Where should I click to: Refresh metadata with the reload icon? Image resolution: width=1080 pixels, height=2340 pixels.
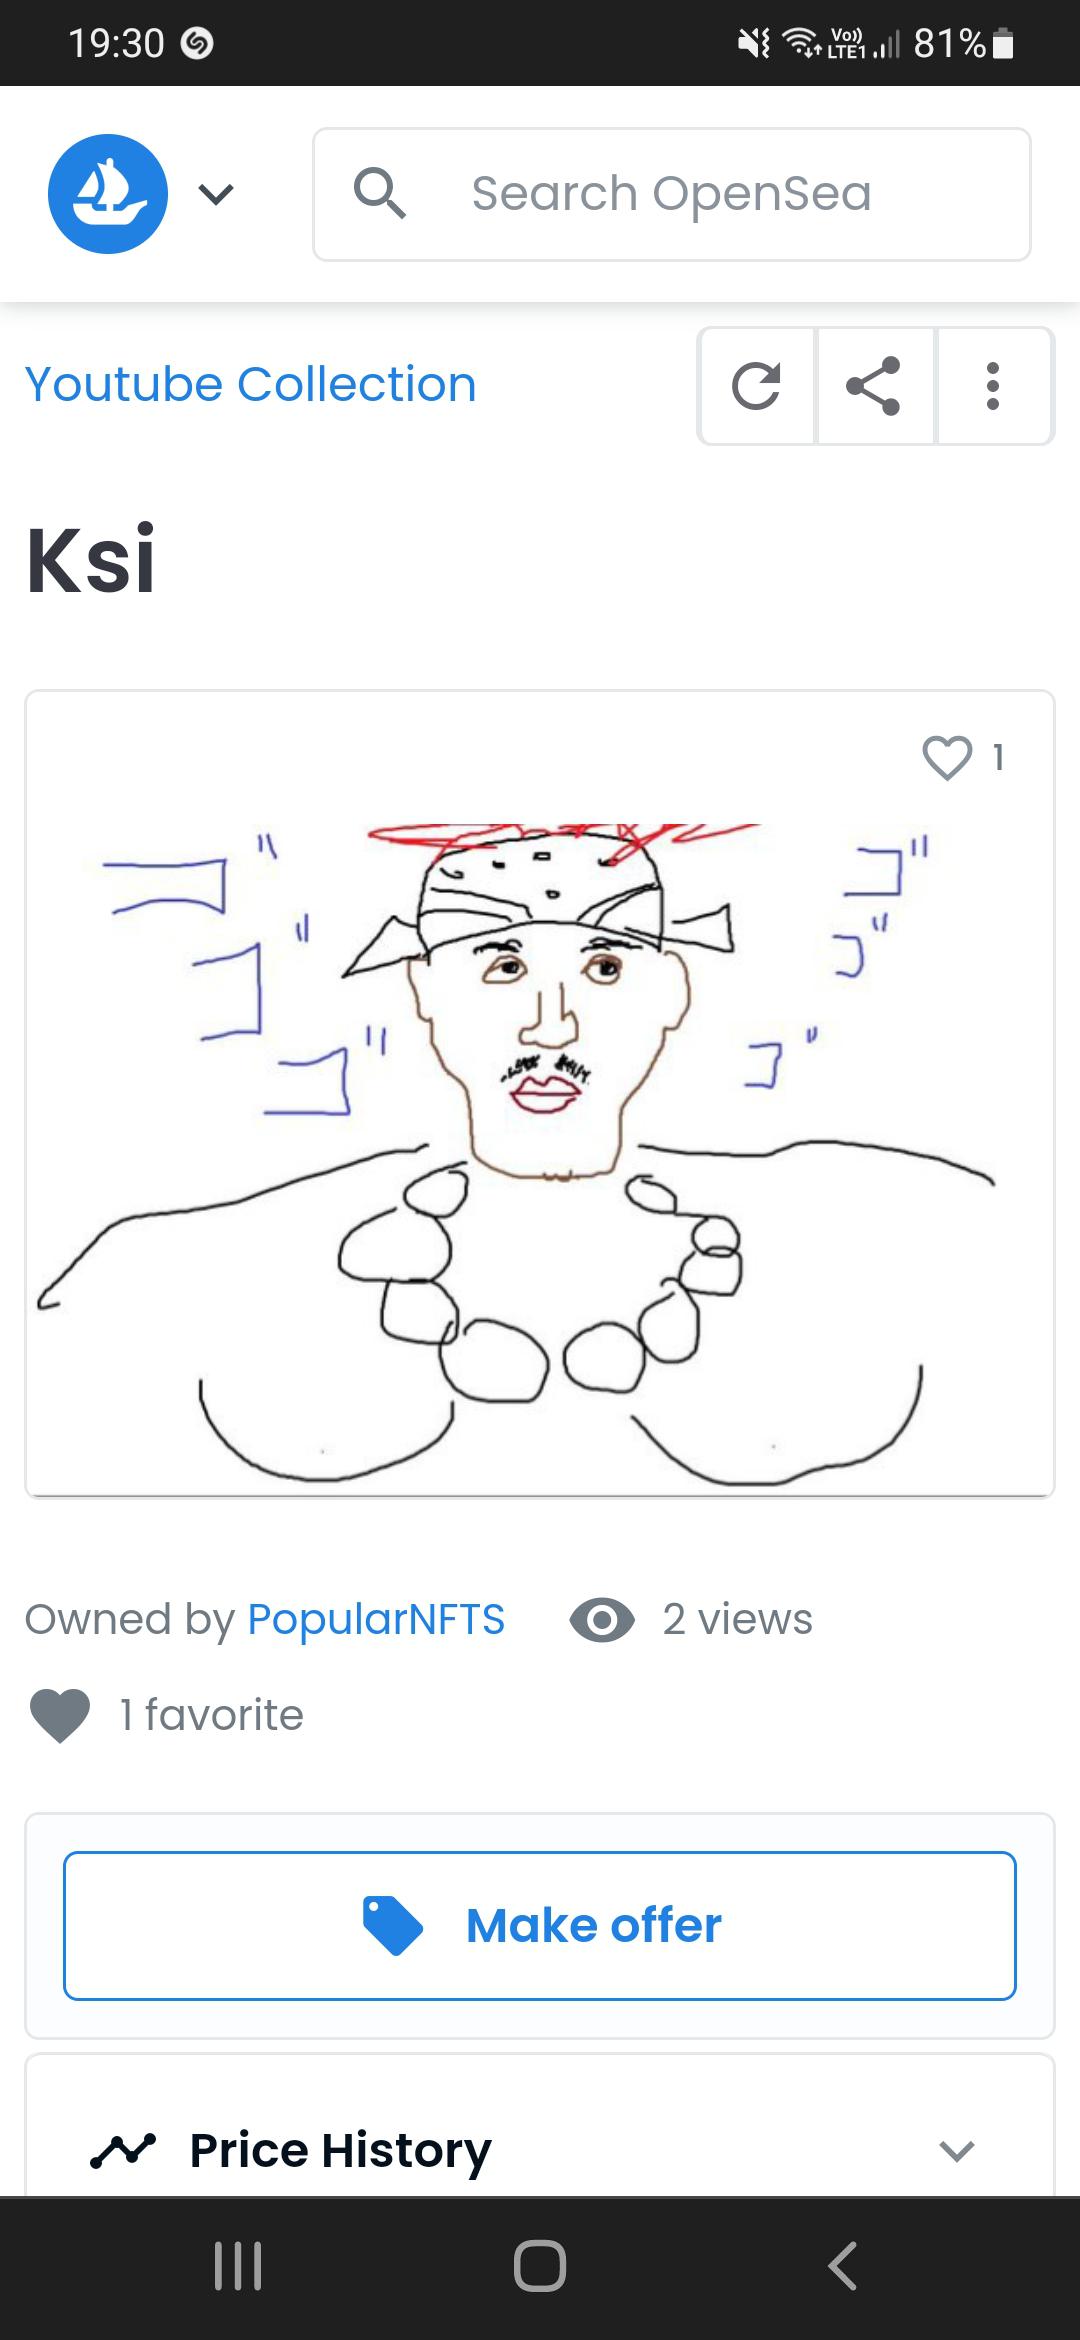click(x=757, y=386)
